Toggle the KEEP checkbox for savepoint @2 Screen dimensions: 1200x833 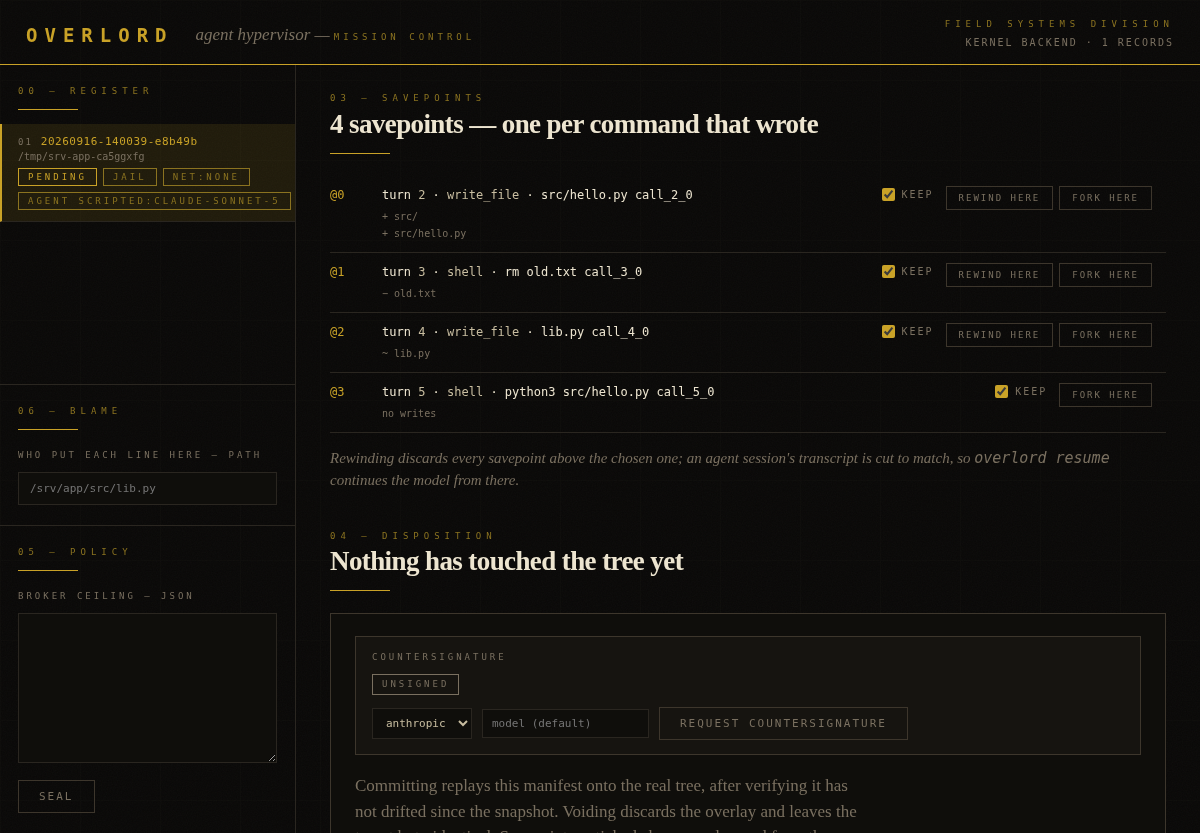(x=888, y=332)
